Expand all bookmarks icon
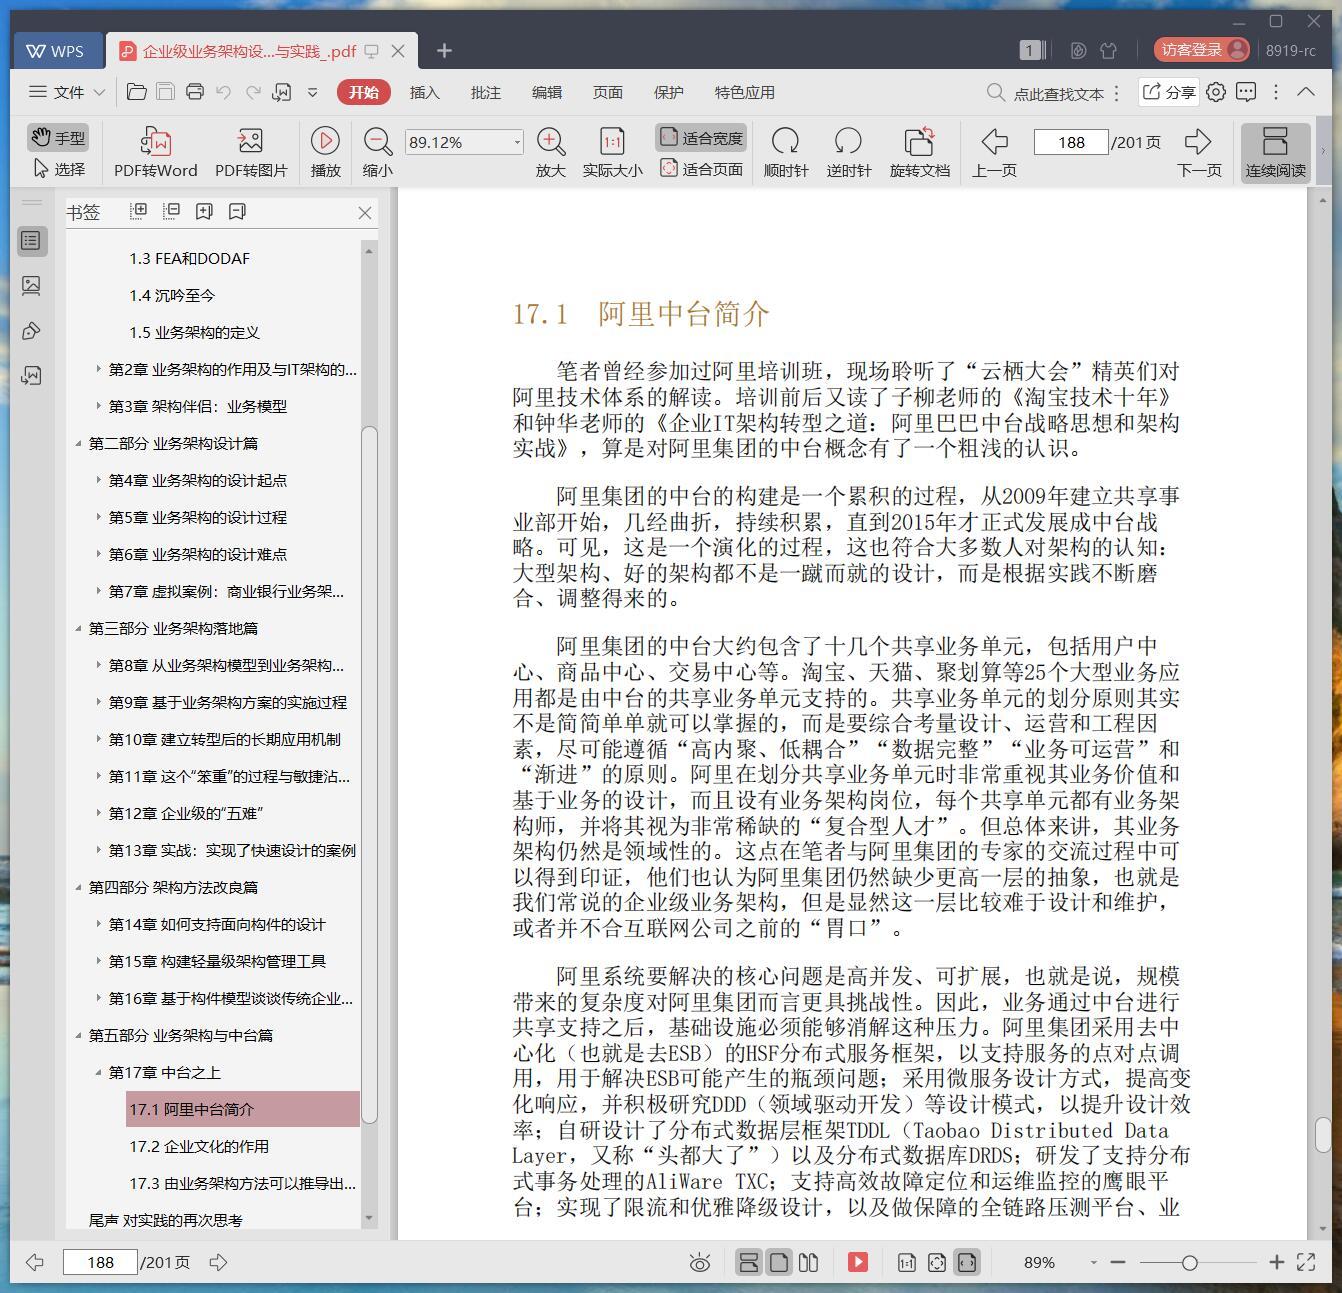This screenshot has height=1293, width=1342. pyautogui.click(x=139, y=211)
